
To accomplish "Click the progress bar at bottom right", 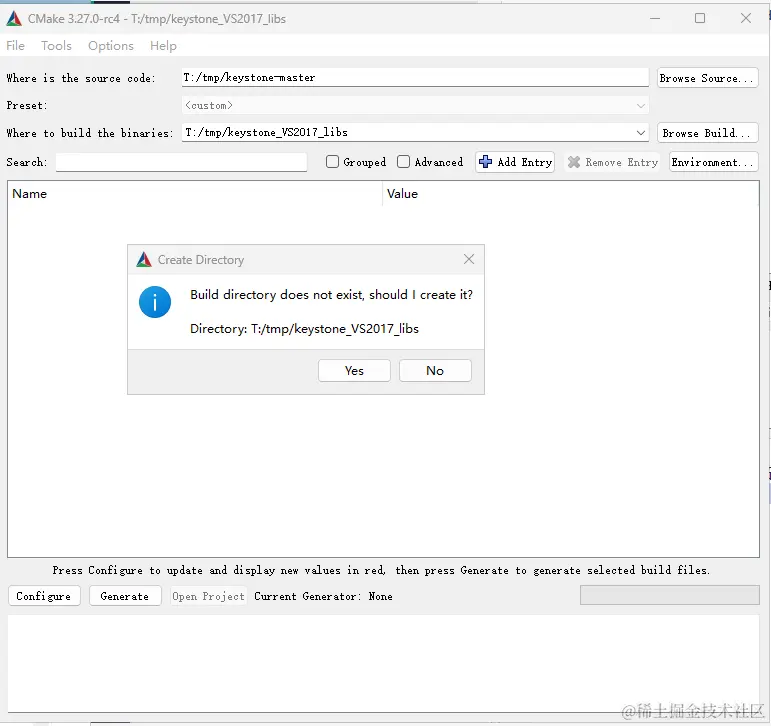I will click(x=669, y=595).
